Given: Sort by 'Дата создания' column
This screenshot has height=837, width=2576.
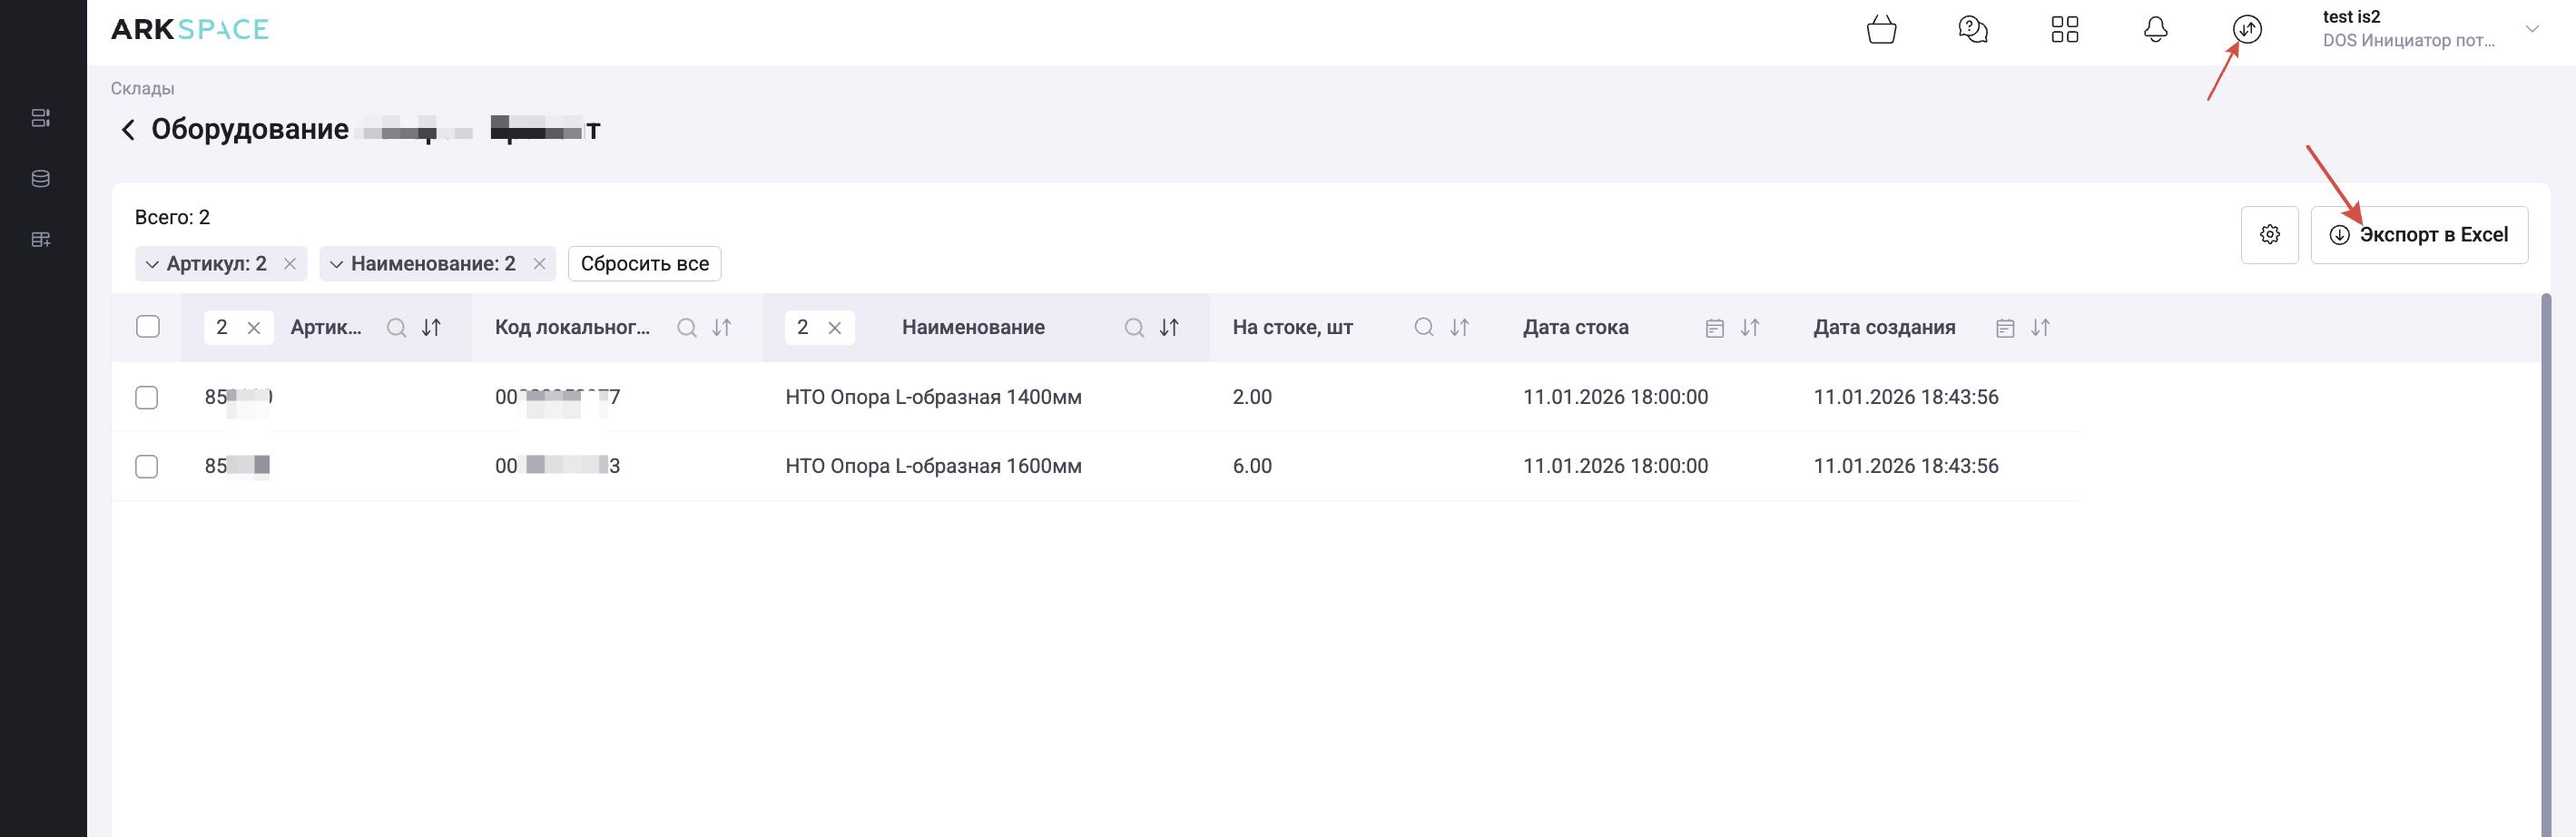Looking at the screenshot, I should point(2040,328).
